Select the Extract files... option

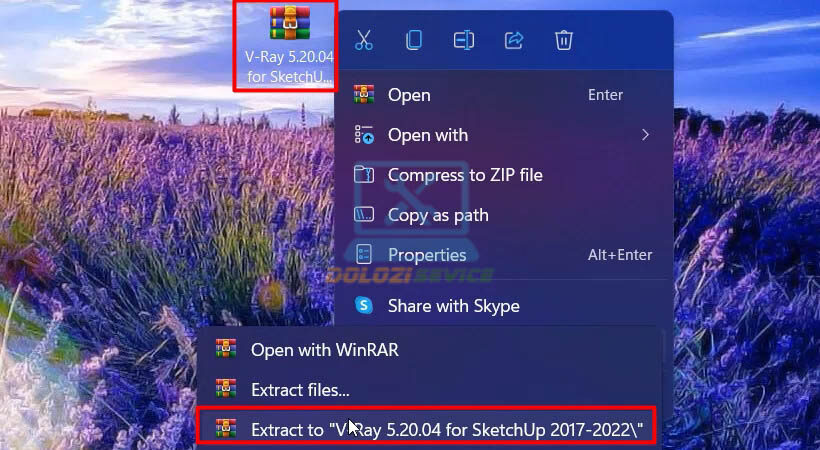(300, 390)
